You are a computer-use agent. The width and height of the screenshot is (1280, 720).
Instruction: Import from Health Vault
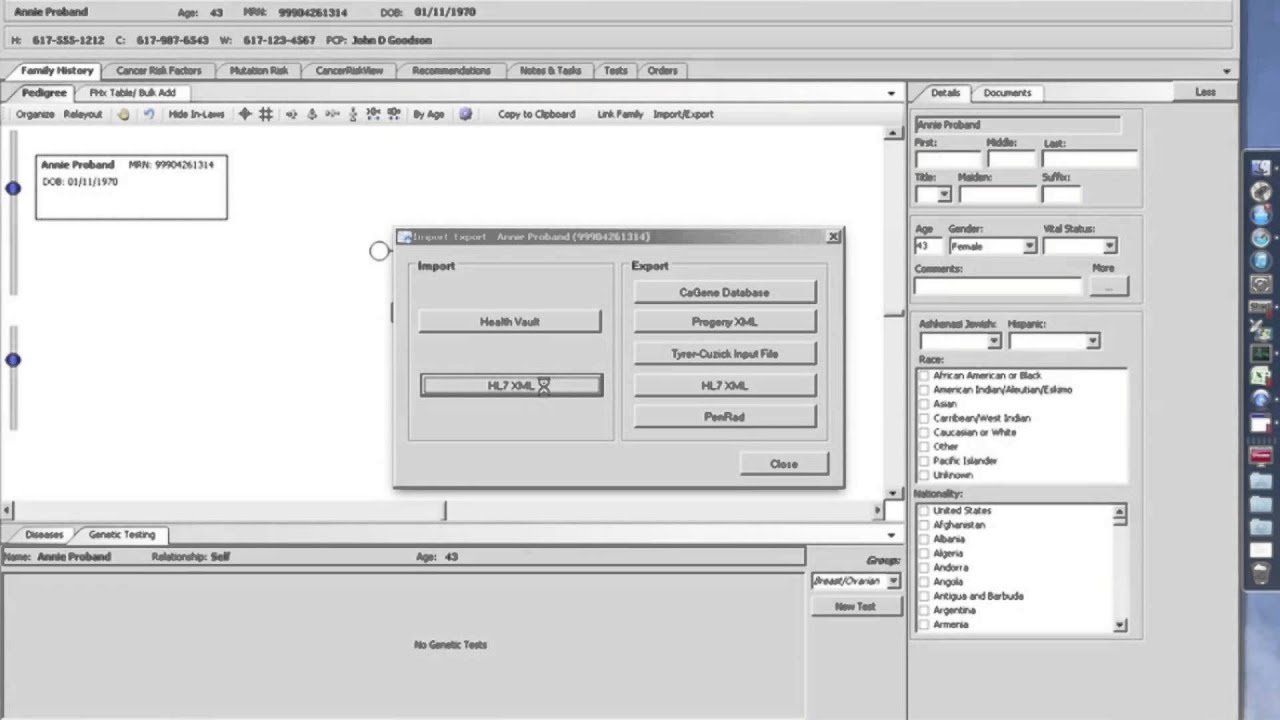pyautogui.click(x=510, y=322)
